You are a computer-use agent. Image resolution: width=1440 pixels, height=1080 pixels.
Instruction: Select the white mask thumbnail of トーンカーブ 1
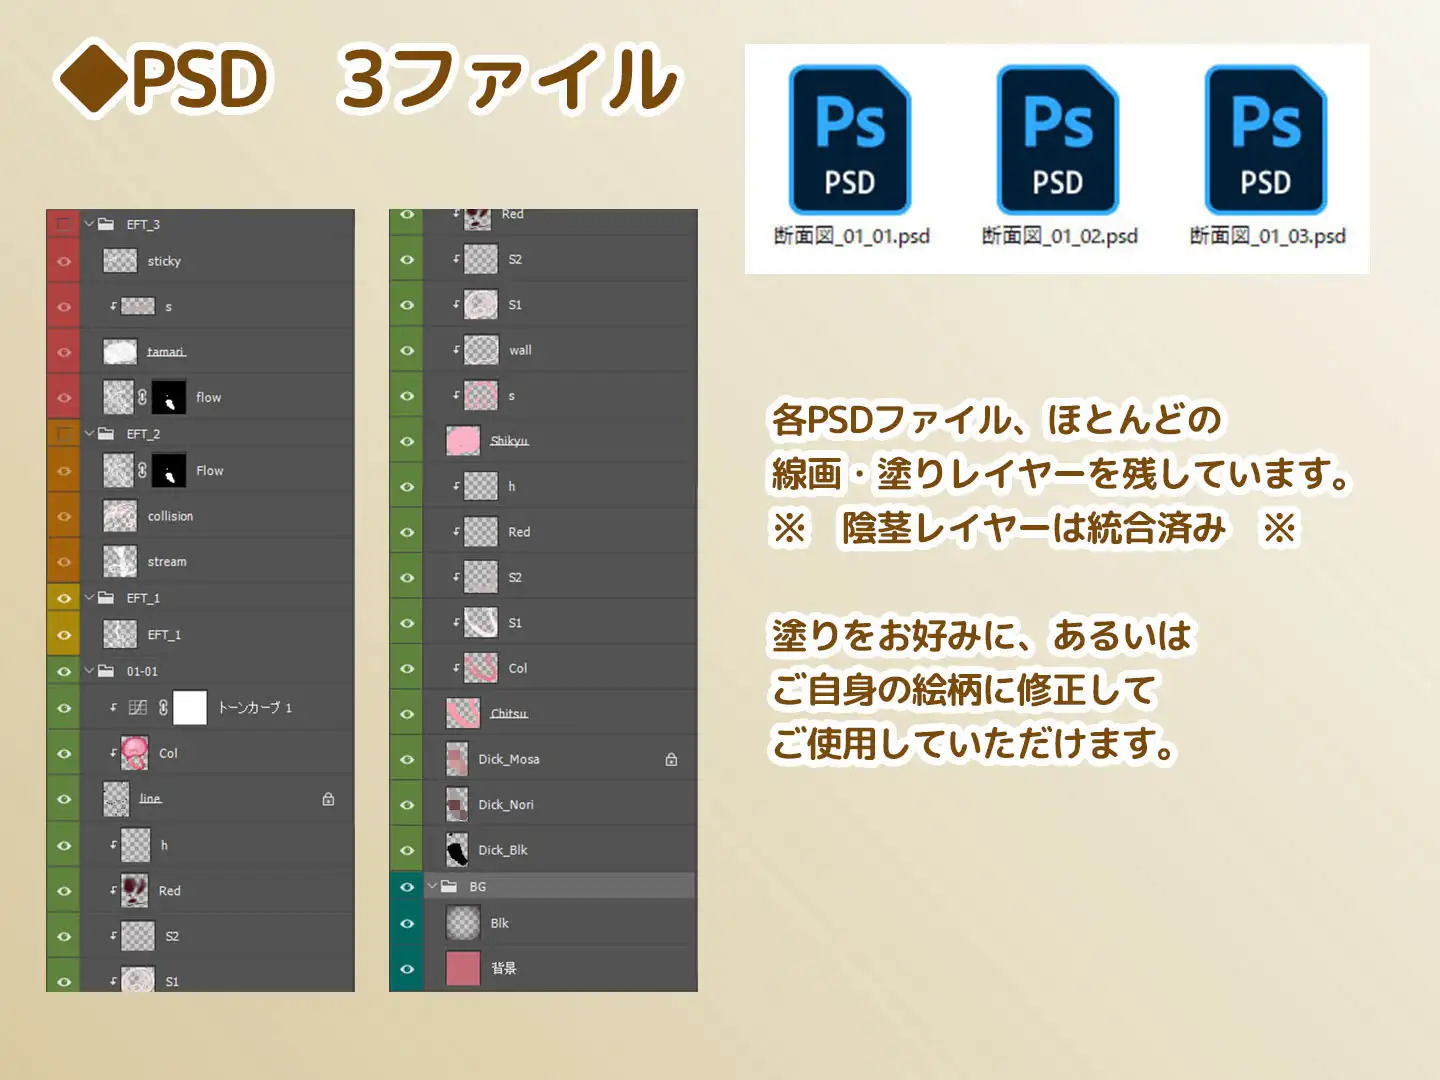pyautogui.click(x=190, y=708)
